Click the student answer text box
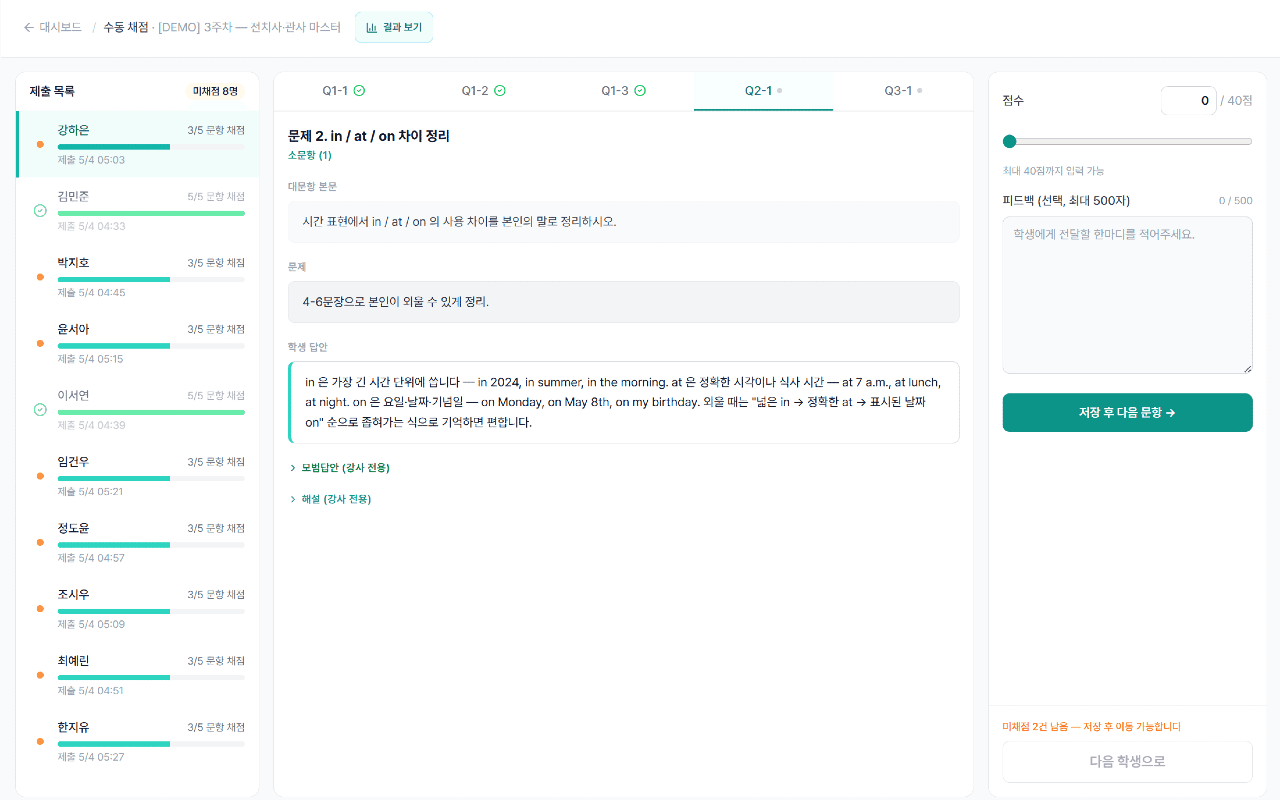Image resolution: width=1280 pixels, height=800 pixels. [623, 402]
